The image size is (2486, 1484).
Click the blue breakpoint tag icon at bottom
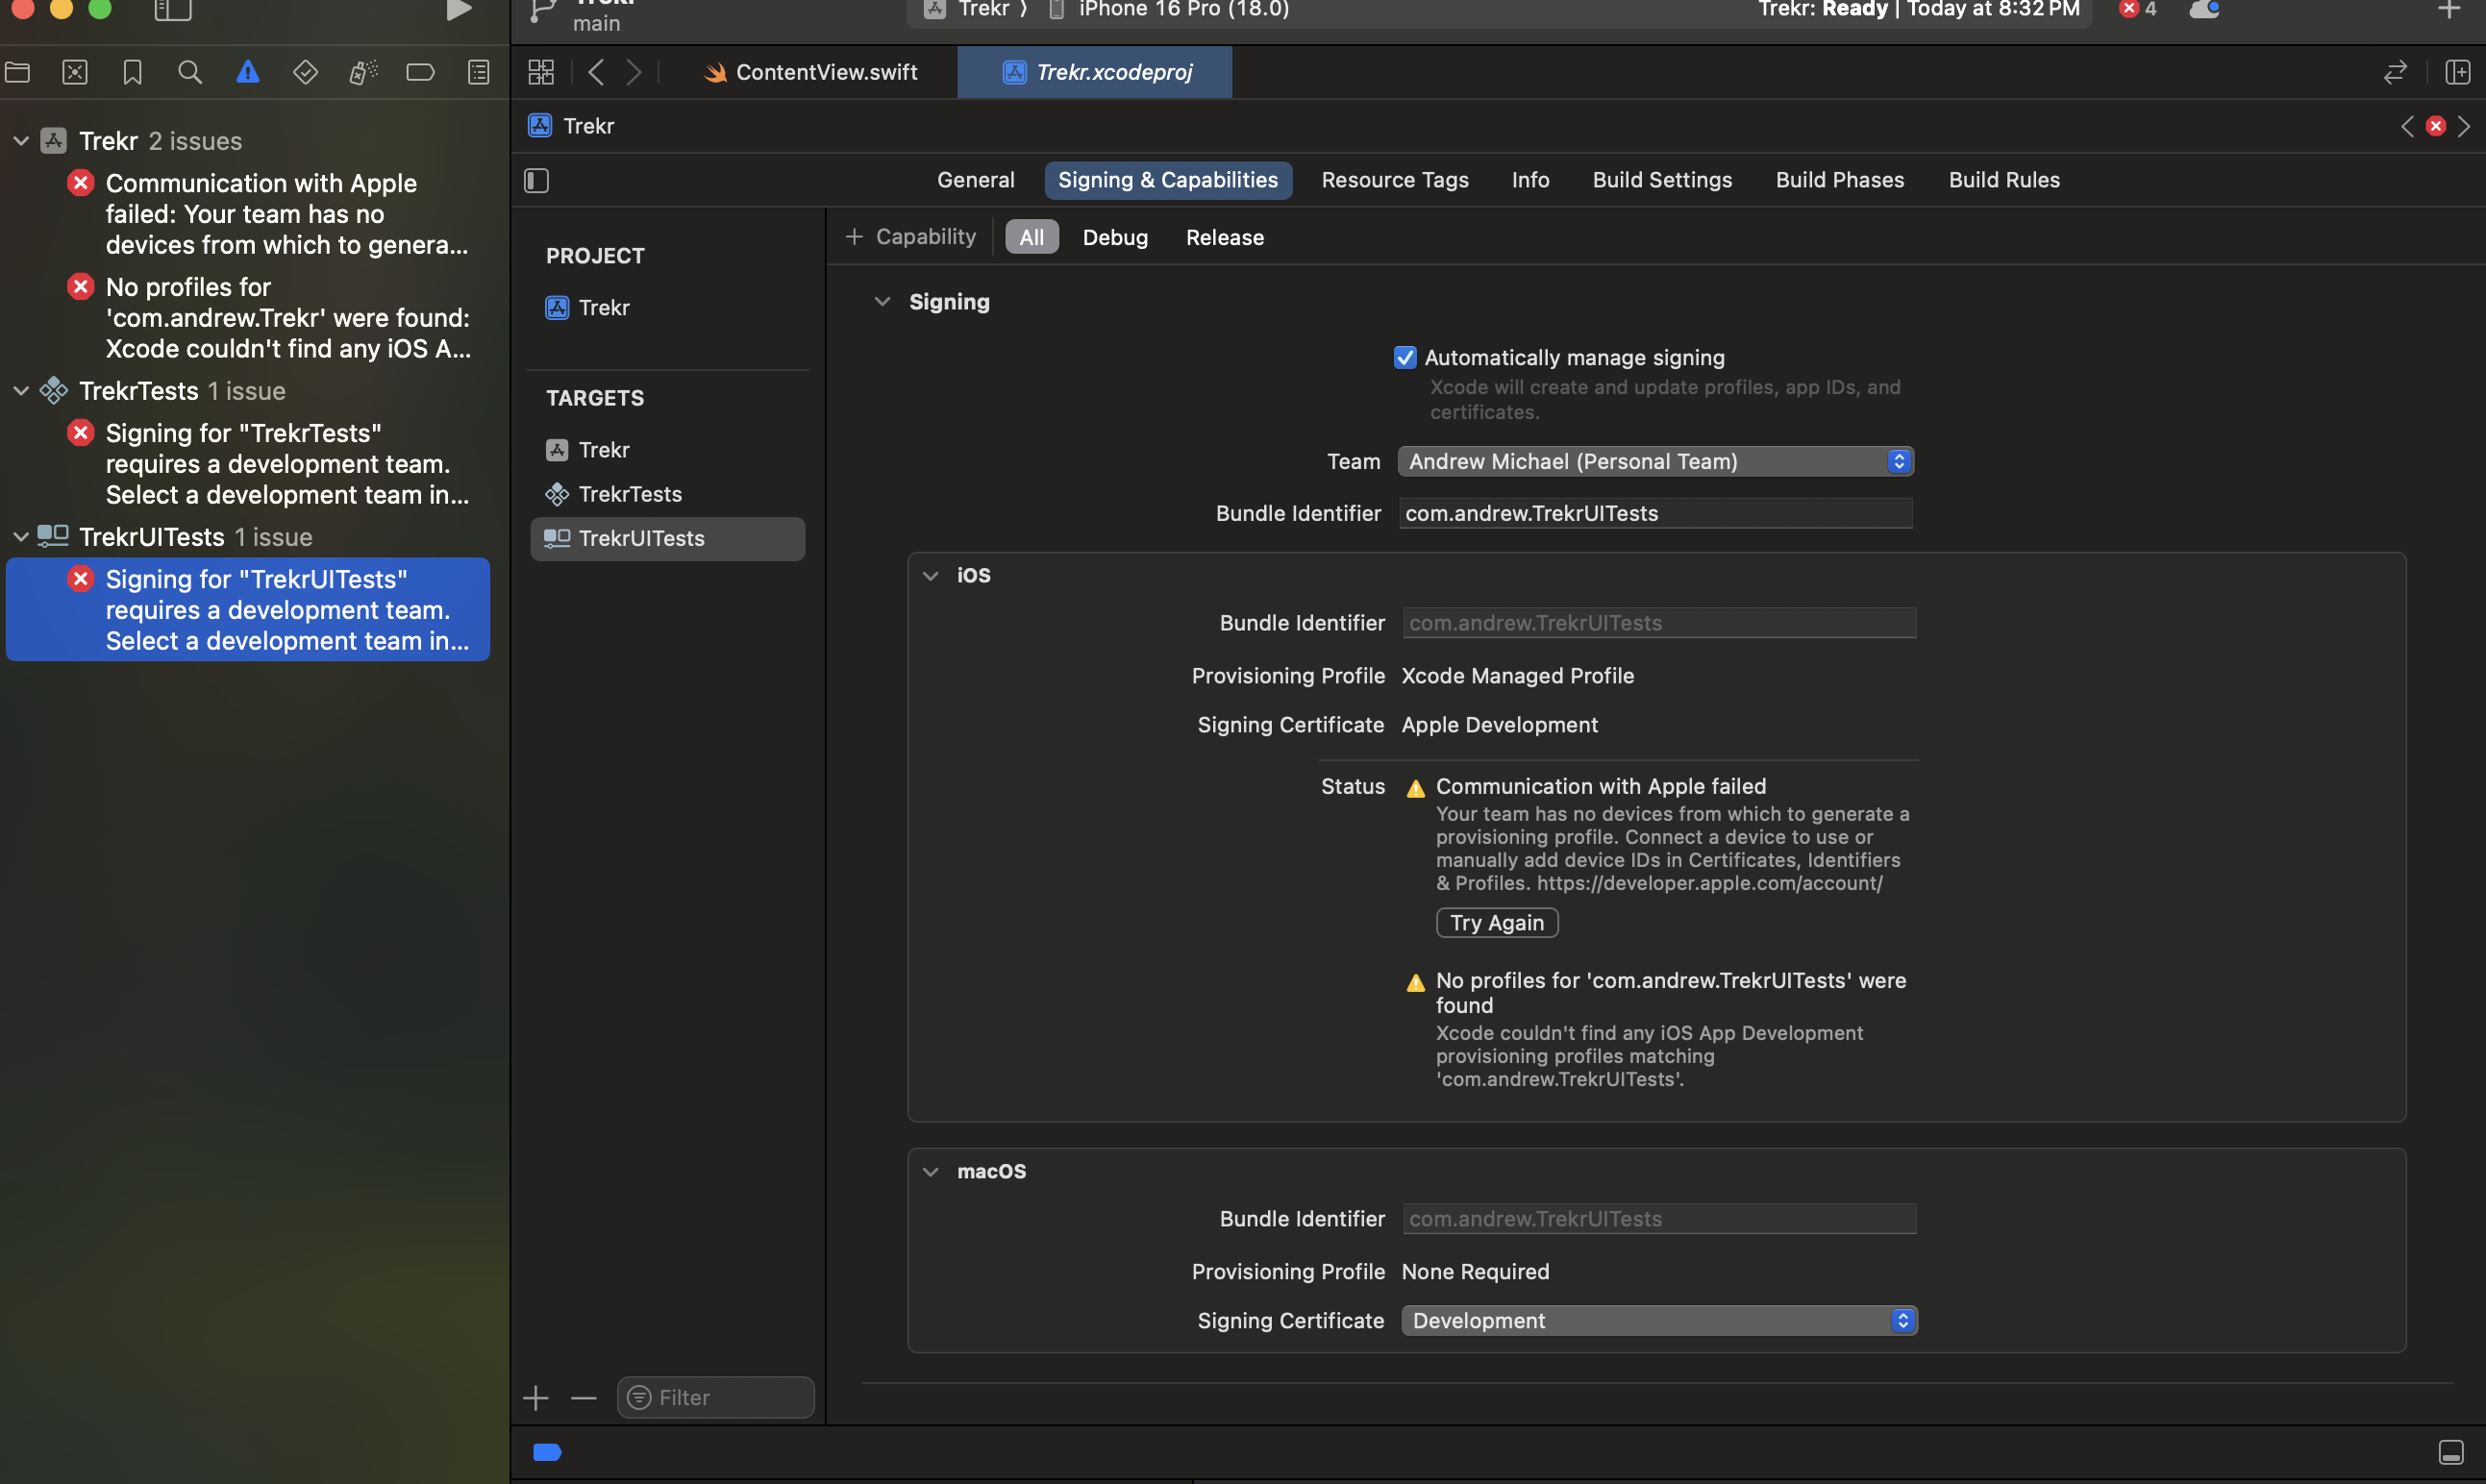[547, 1452]
